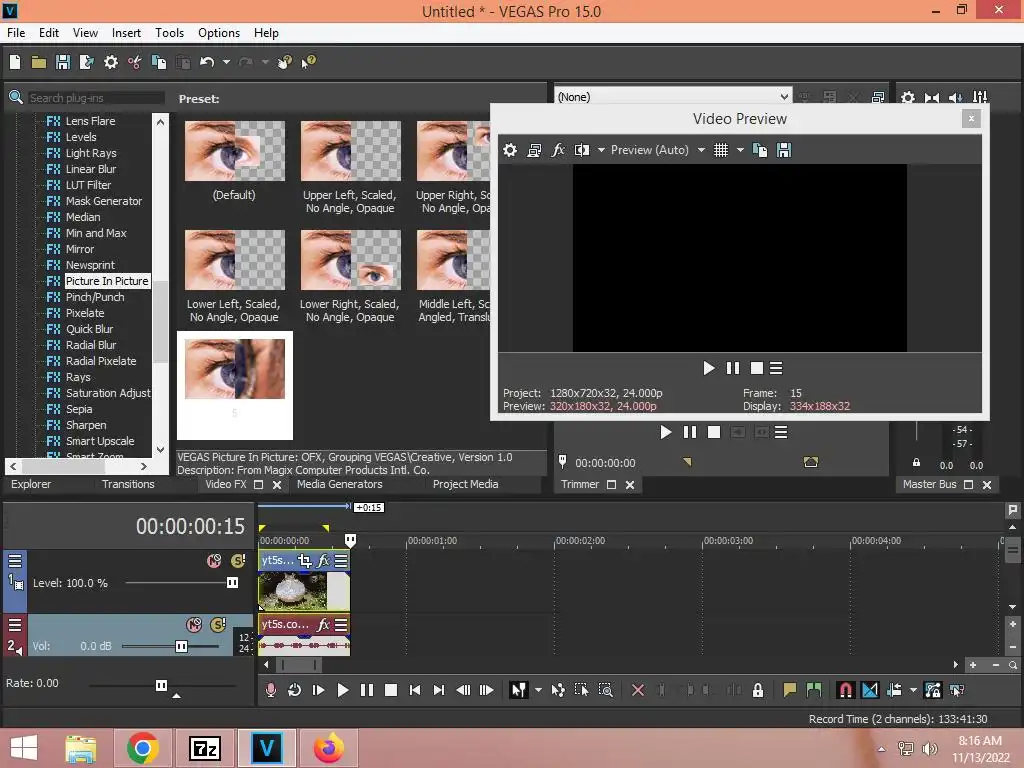The width and height of the screenshot is (1024, 768).
Task: Mute video track 1
Action: point(214,560)
